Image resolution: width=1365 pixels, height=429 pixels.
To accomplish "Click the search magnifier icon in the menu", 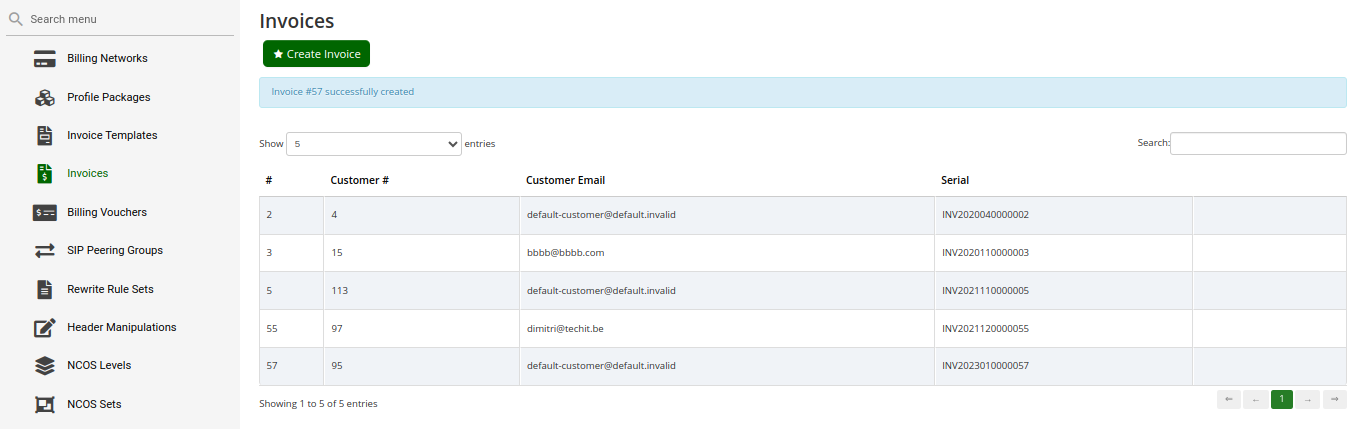I will tap(15, 19).
